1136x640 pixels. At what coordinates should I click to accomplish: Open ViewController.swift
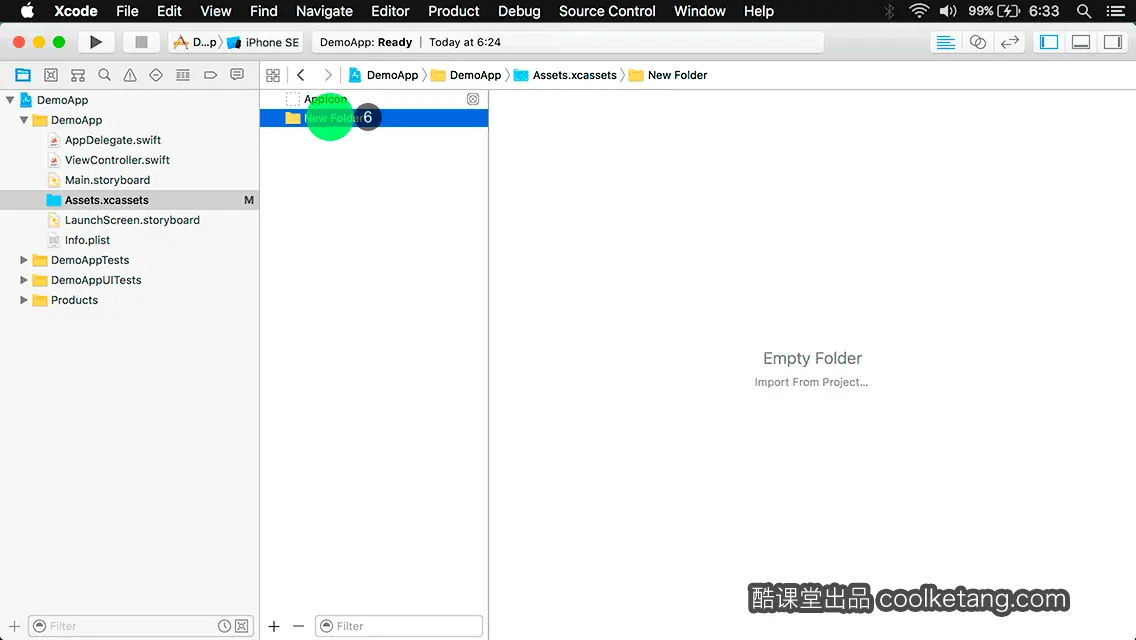click(x=117, y=160)
